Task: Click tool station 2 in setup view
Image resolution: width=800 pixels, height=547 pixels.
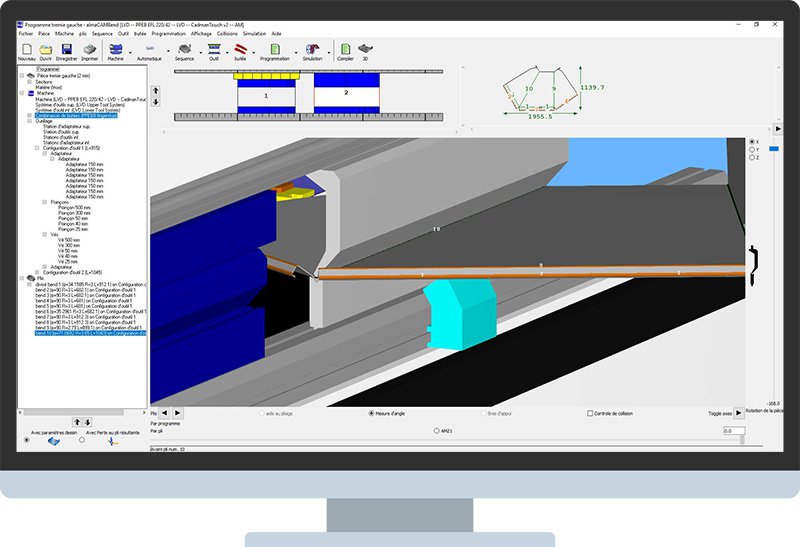Action: coord(346,93)
